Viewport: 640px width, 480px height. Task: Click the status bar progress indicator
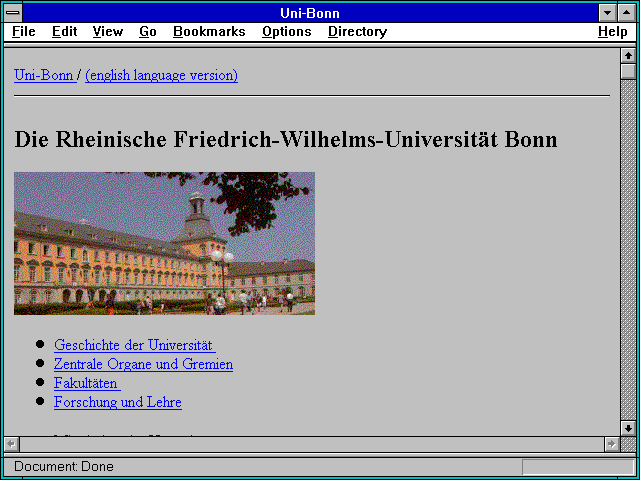point(578,467)
